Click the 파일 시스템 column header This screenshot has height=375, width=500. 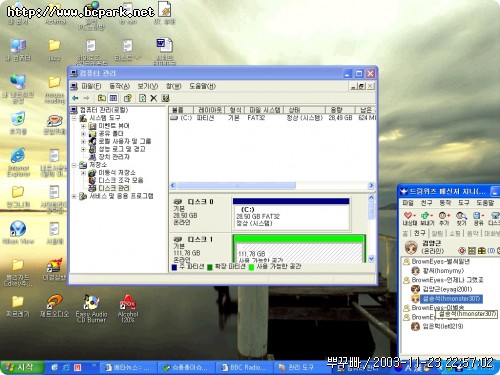pyautogui.click(x=265, y=110)
